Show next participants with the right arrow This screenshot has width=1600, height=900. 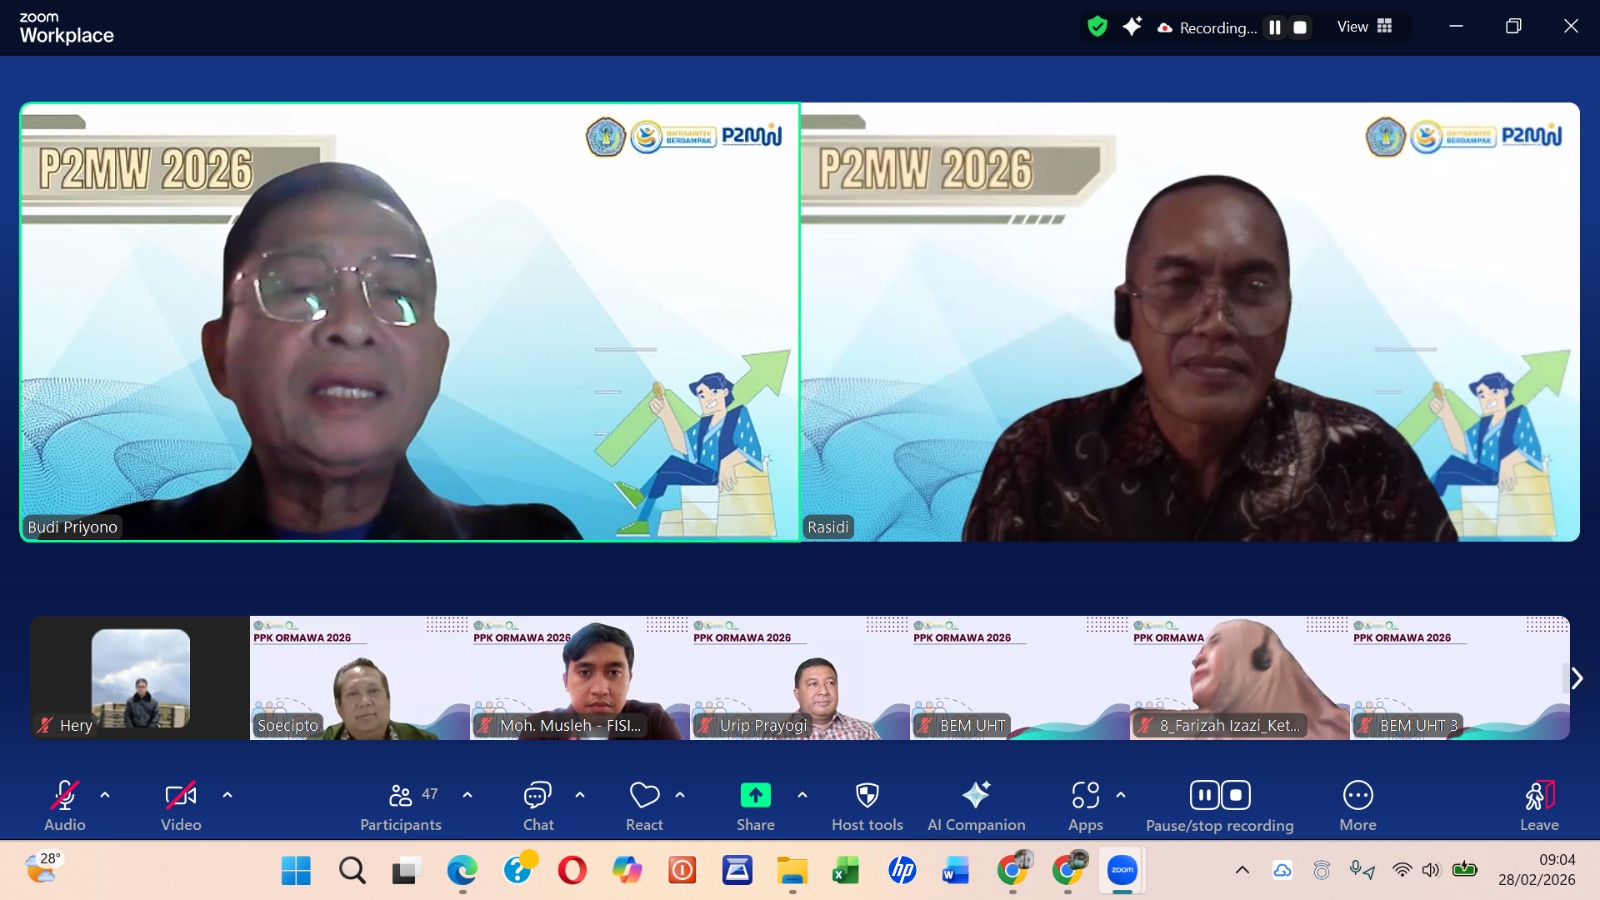(x=1576, y=679)
